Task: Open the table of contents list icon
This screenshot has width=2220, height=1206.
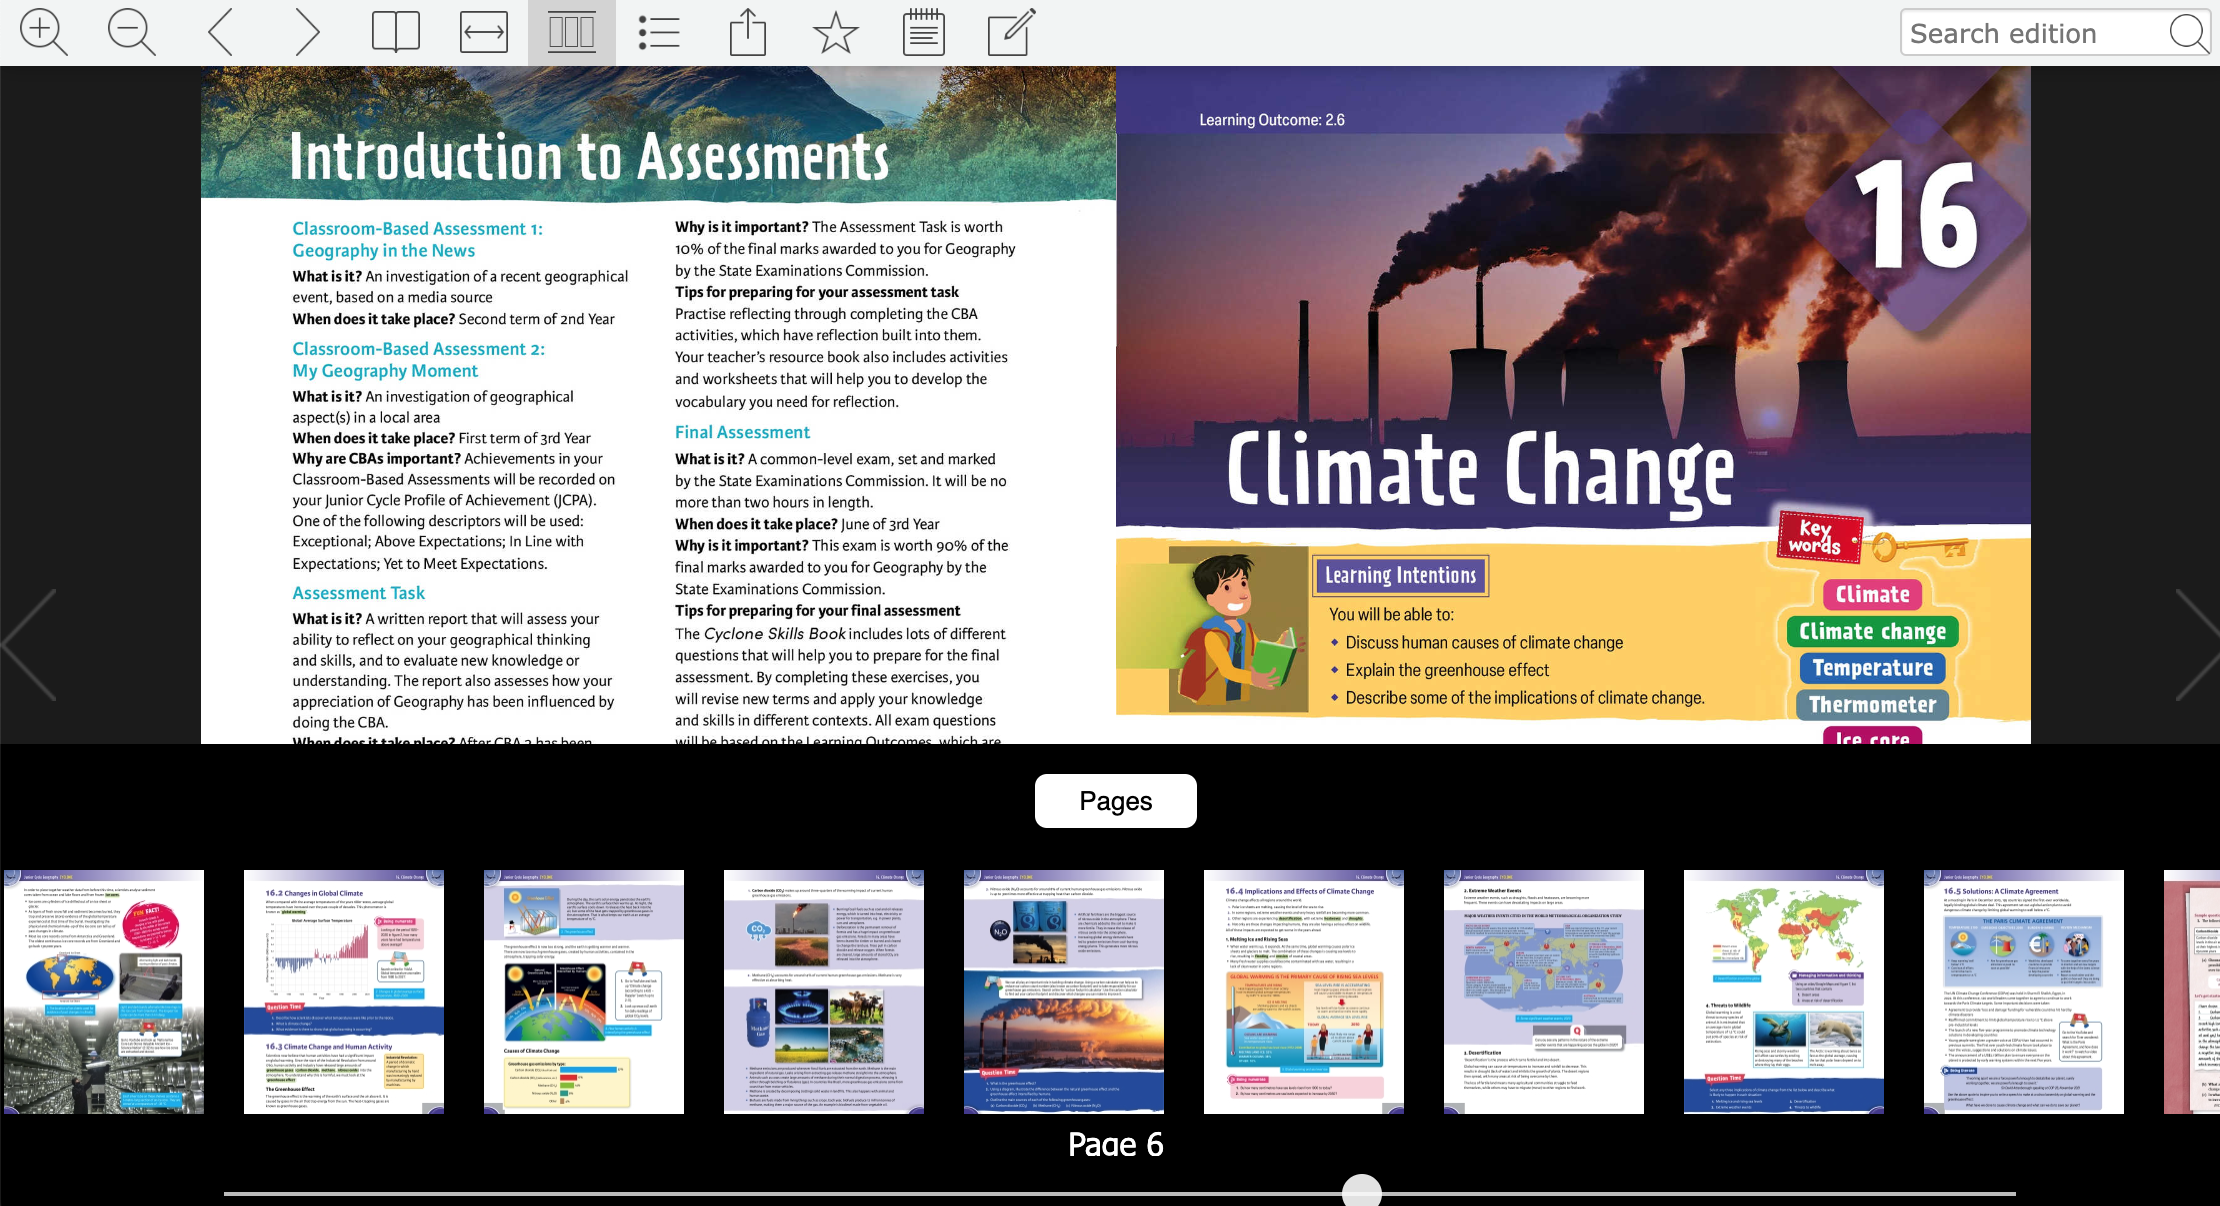Action: [x=660, y=33]
